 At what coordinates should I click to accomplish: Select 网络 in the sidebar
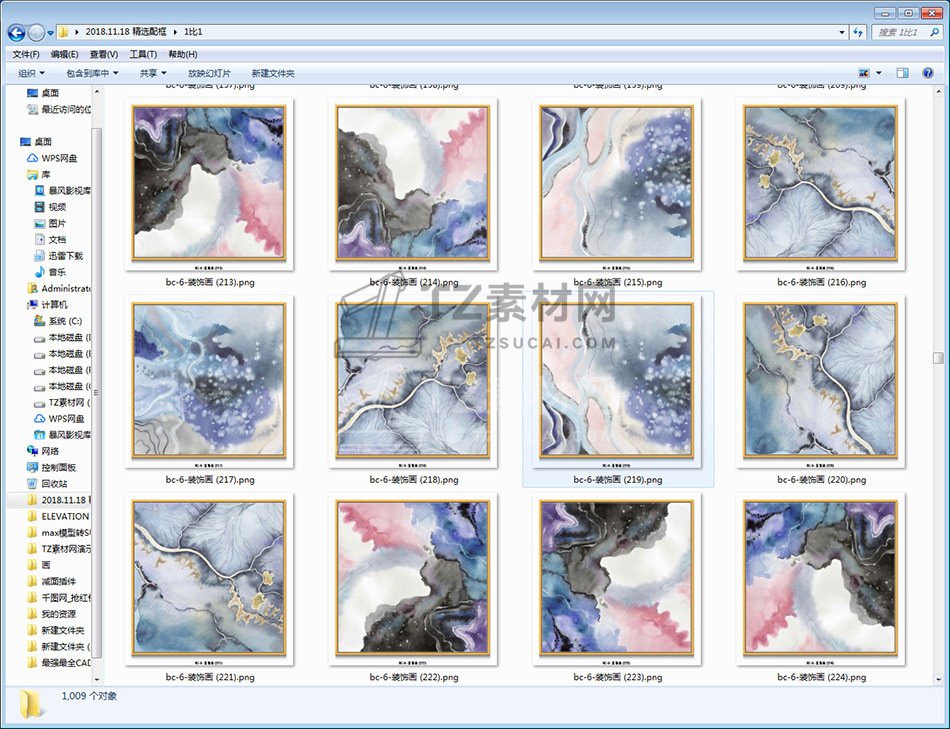pyautogui.click(x=43, y=451)
